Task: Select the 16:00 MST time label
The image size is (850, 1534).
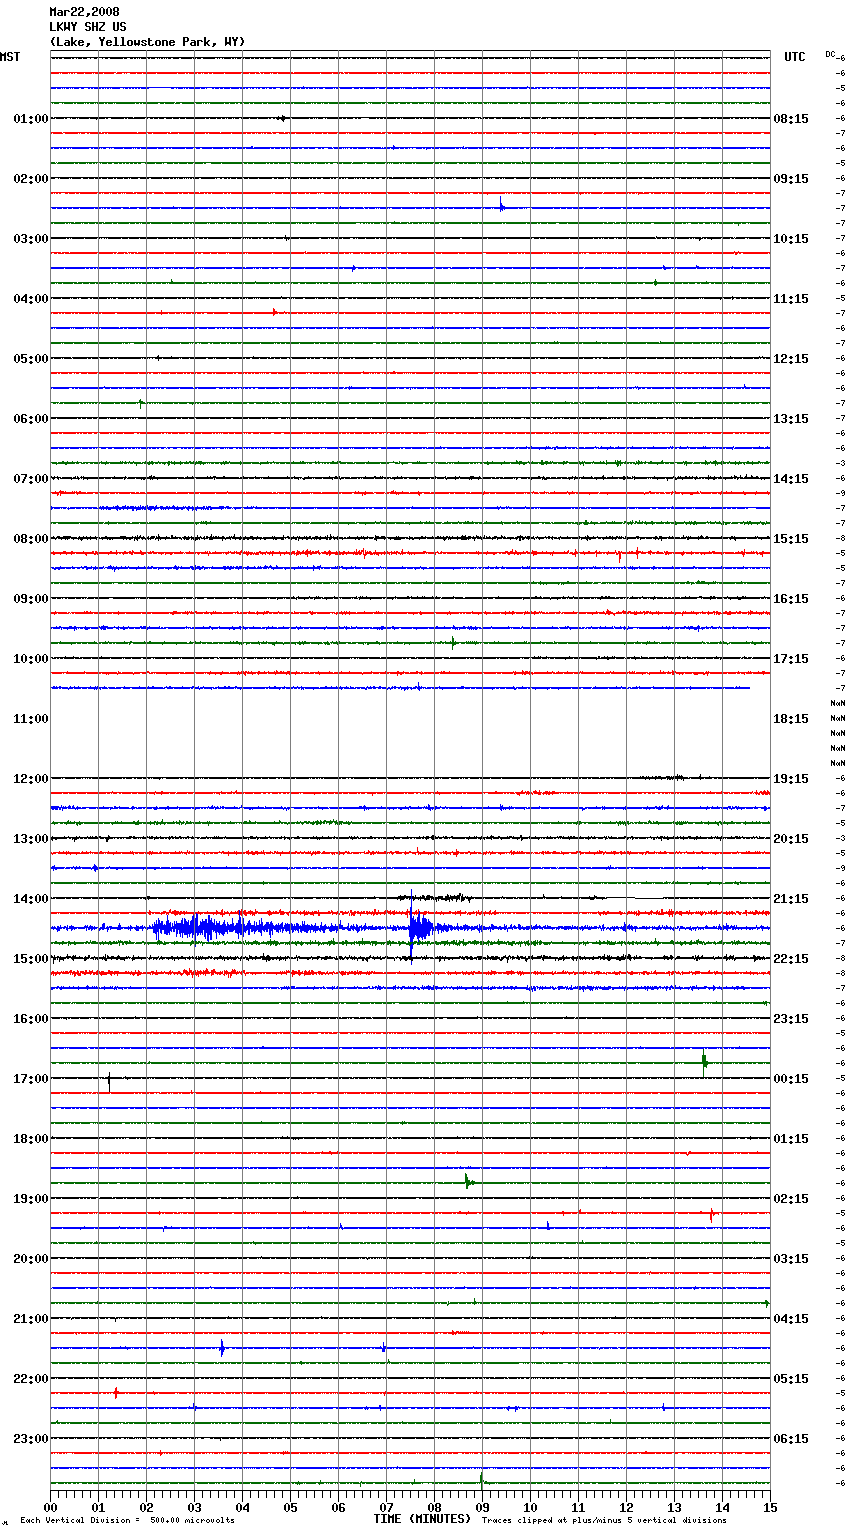Action: point(31,1019)
